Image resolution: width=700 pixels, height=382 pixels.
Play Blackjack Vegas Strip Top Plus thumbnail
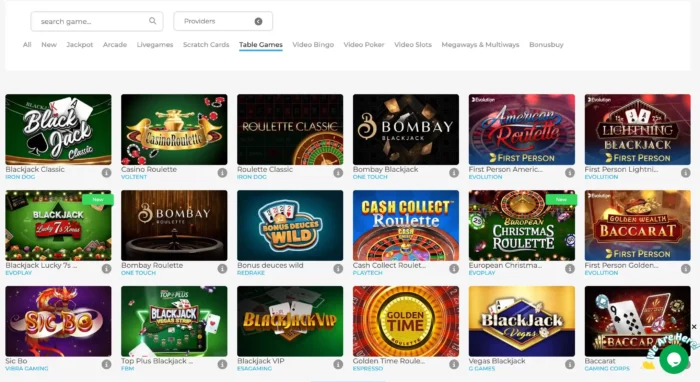point(174,321)
